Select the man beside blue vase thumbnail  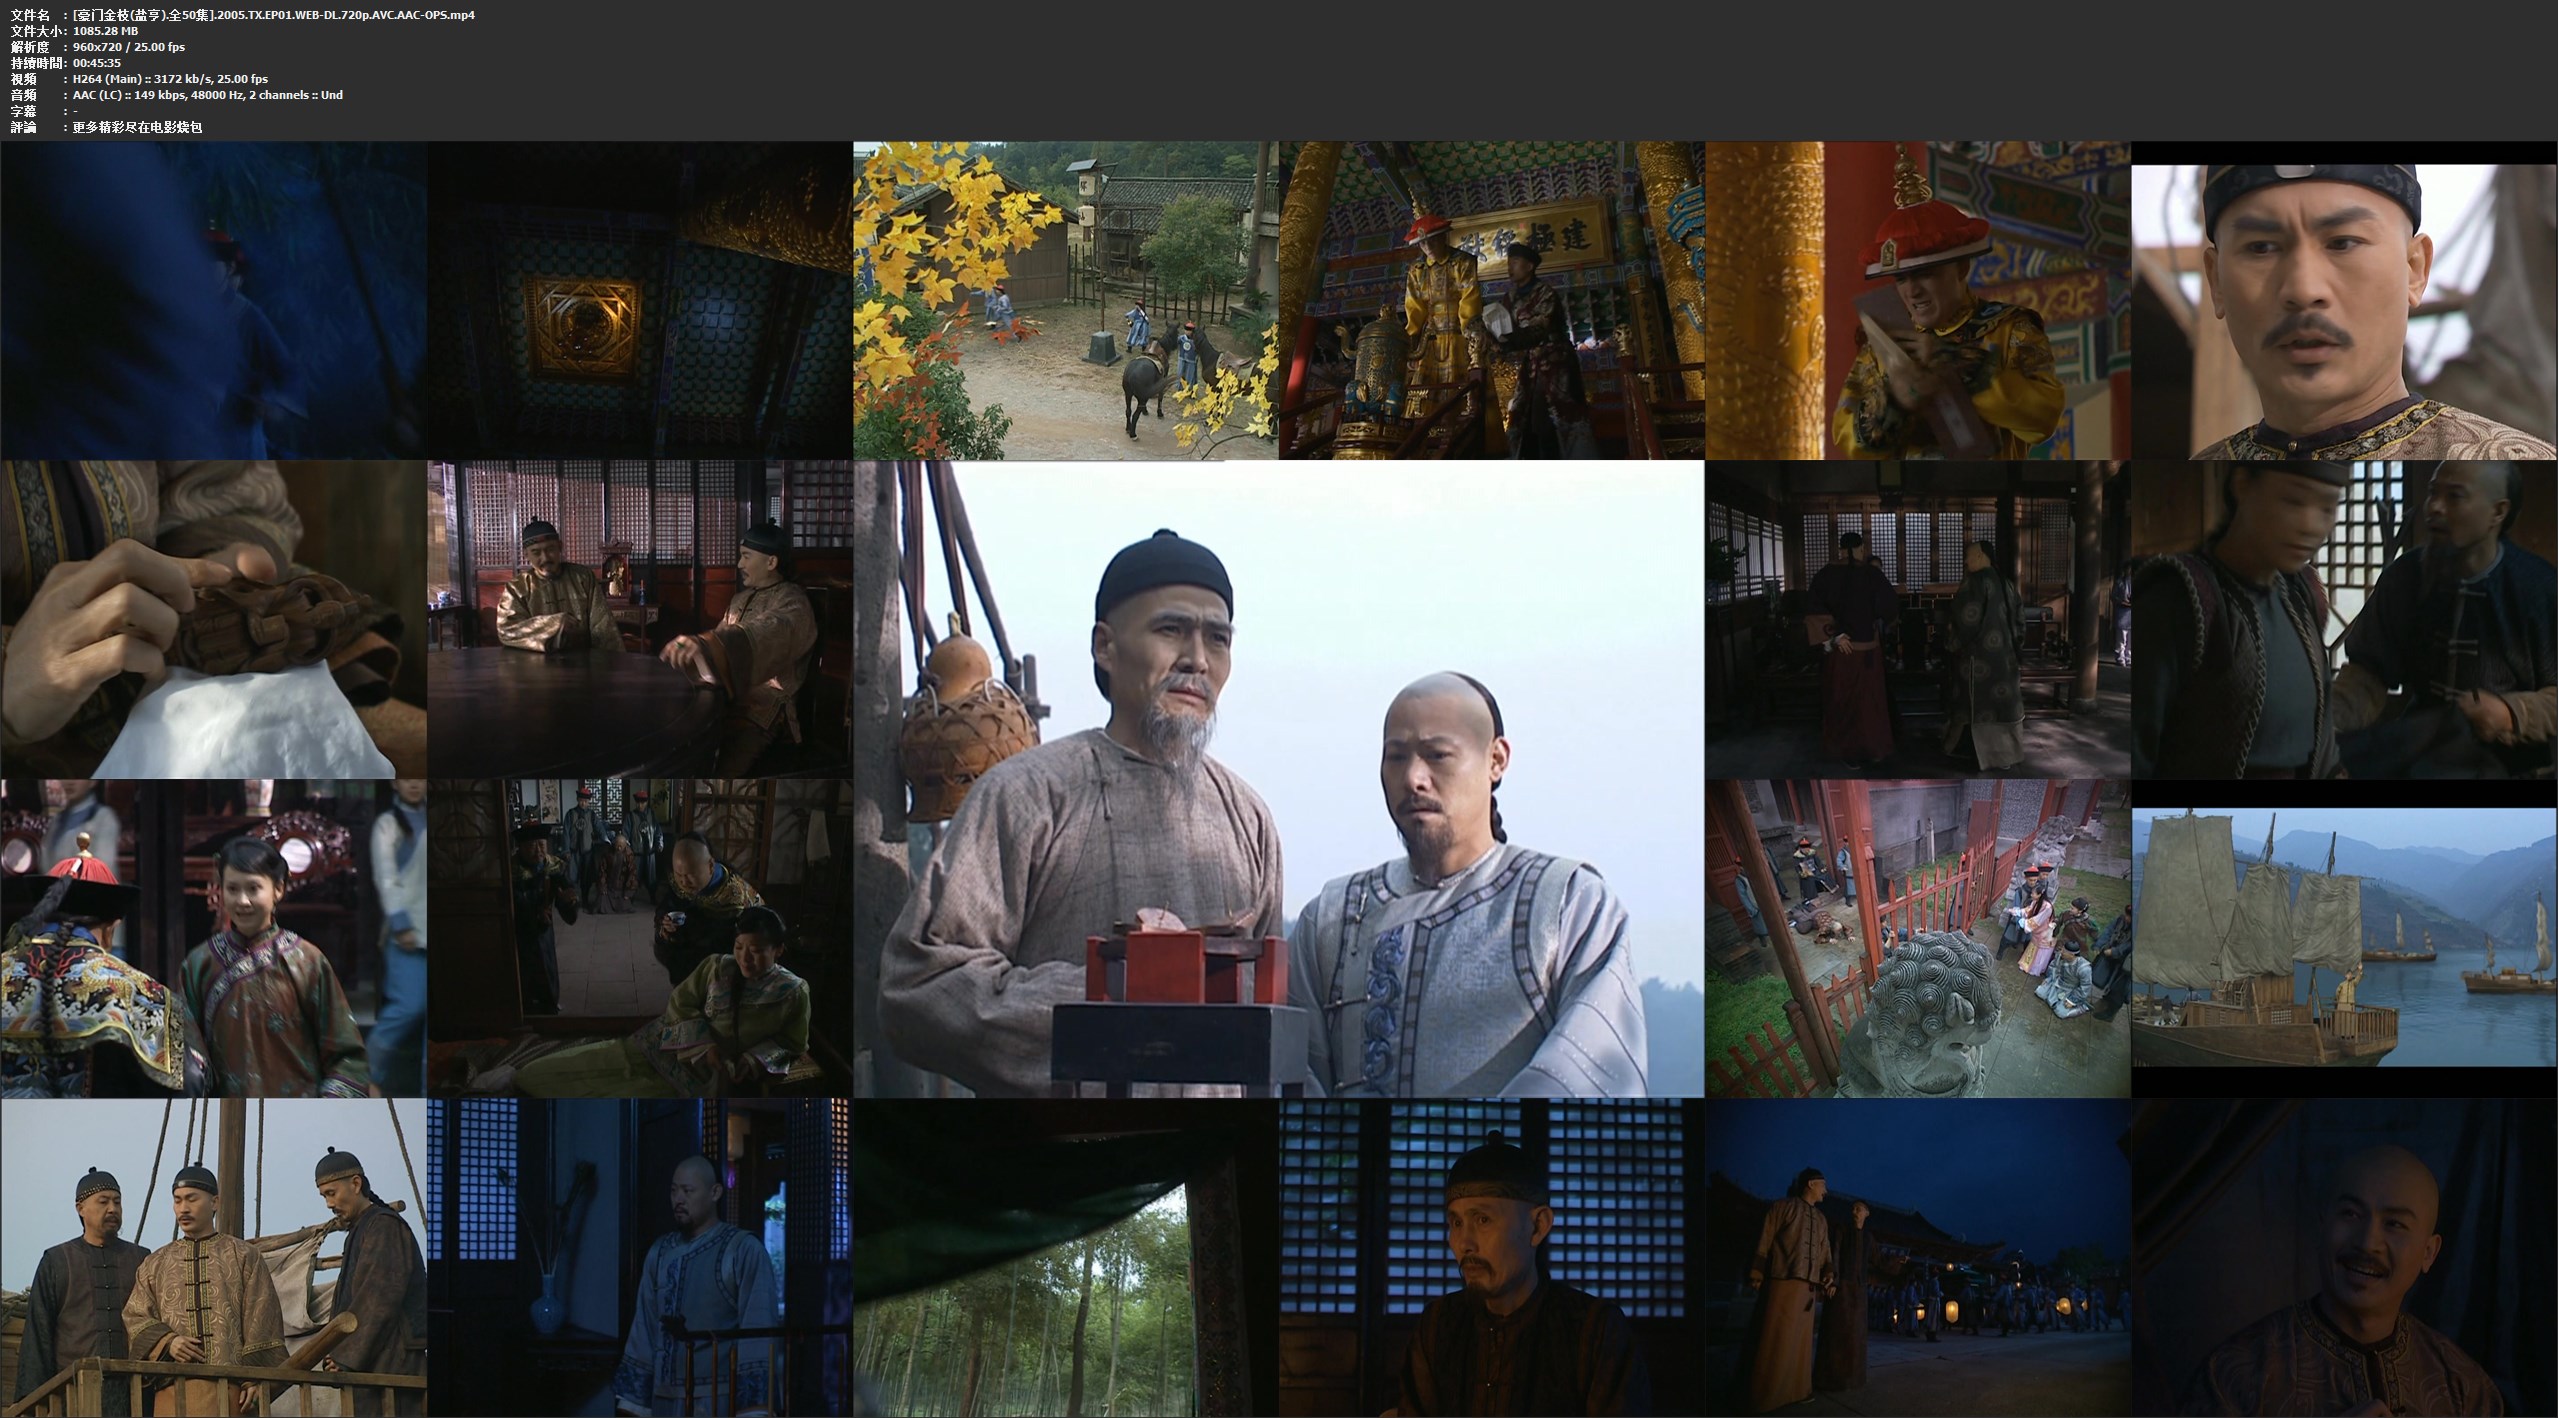[640, 1258]
